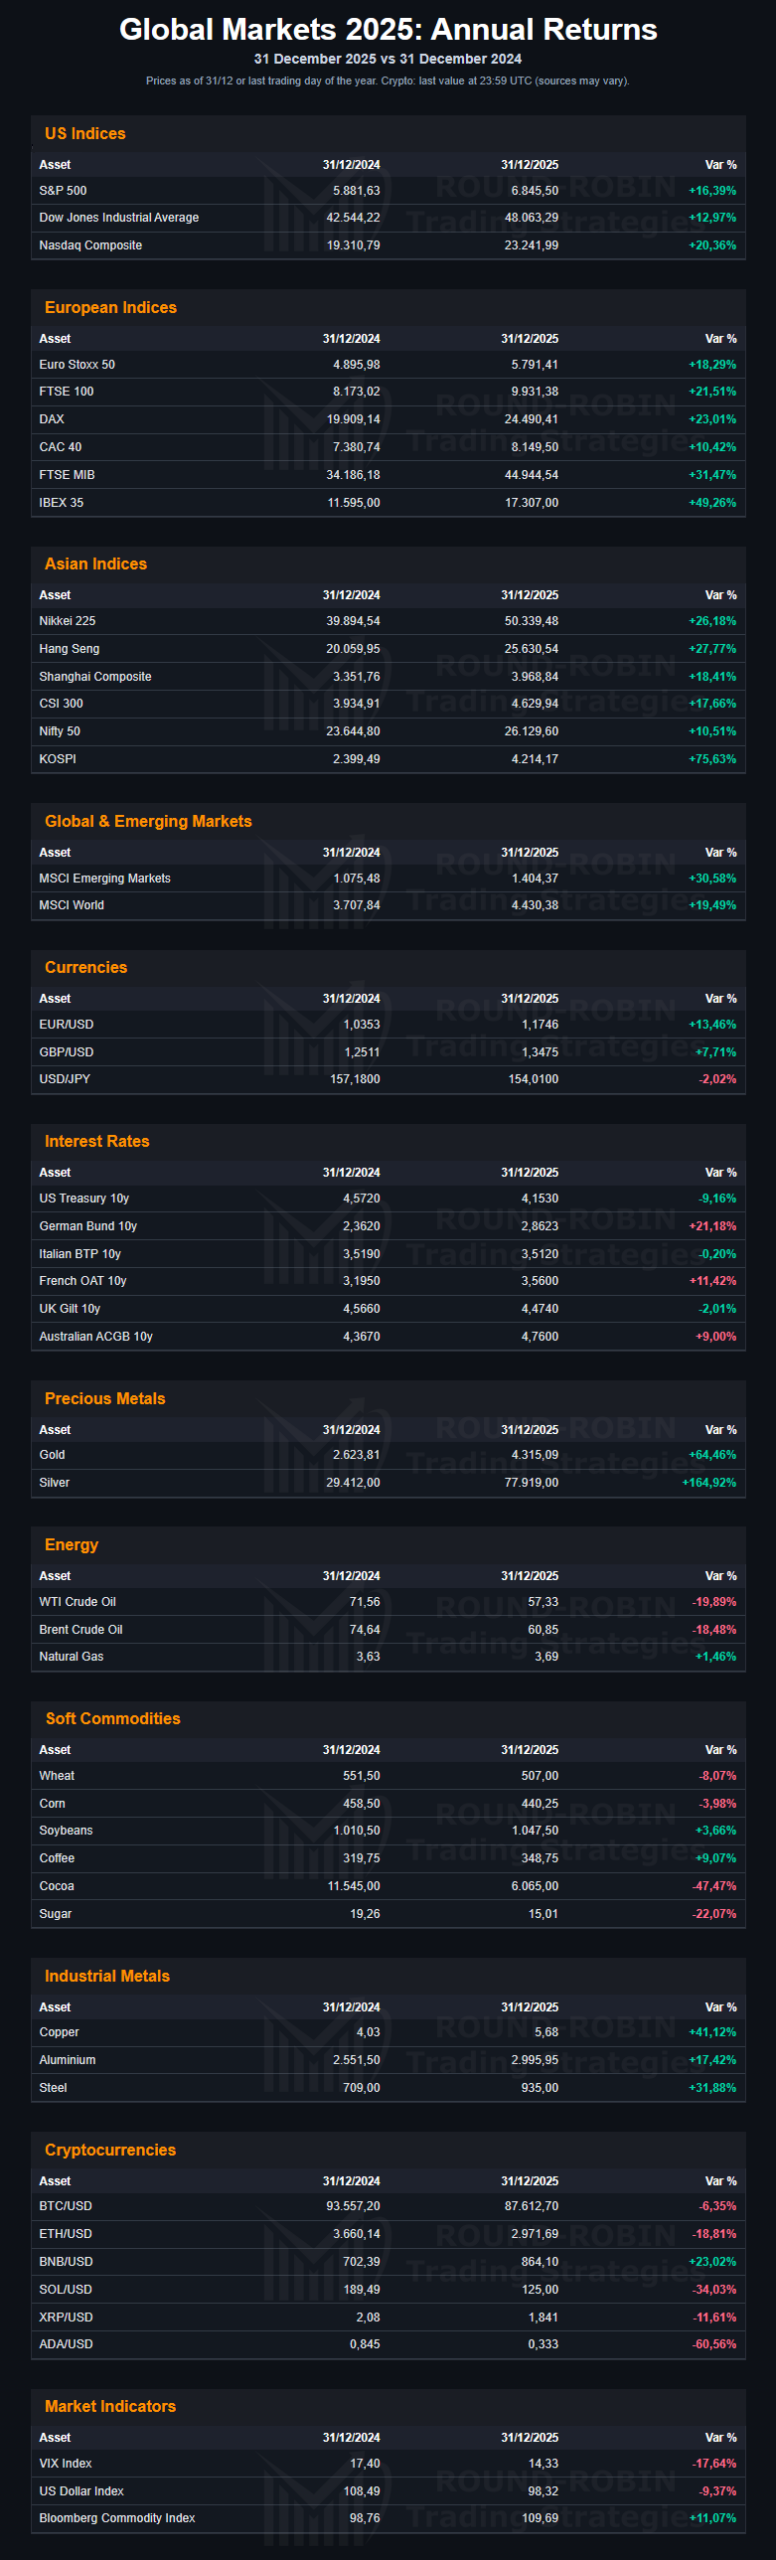Select the Silver +164,92% return value
The height and width of the screenshot is (2560, 776).
tap(709, 1484)
